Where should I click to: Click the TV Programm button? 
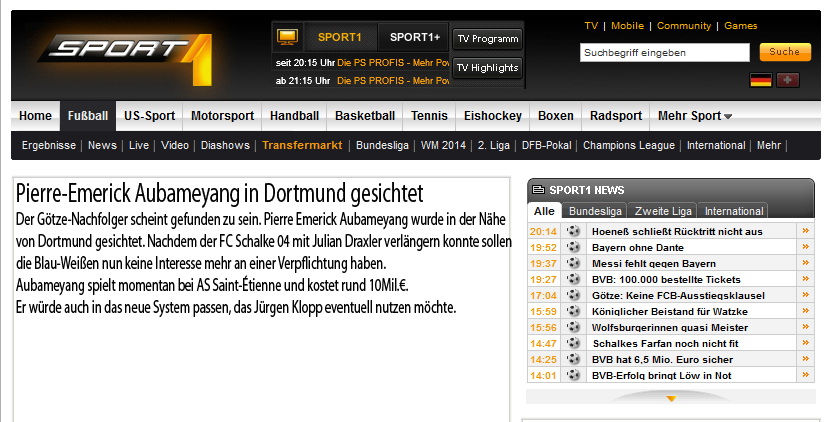click(x=488, y=39)
